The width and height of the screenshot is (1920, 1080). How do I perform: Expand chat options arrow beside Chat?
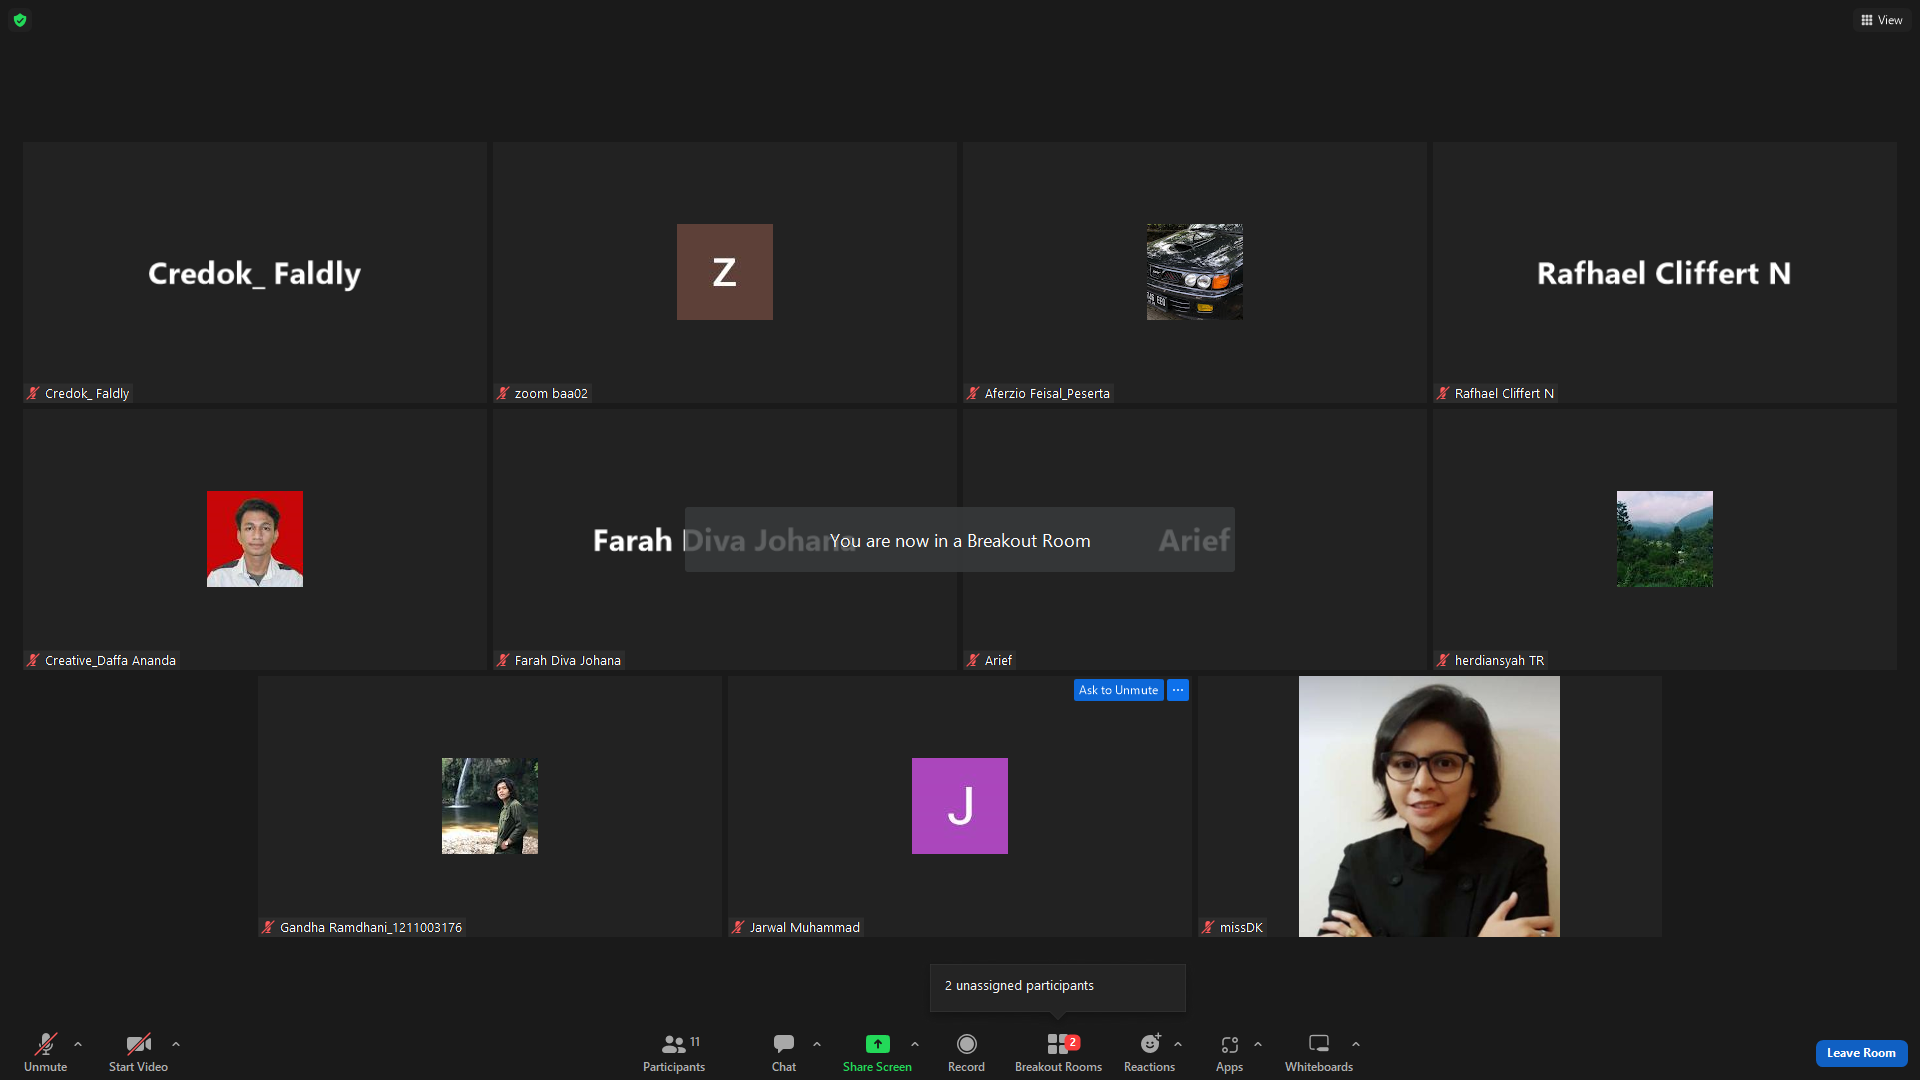(x=817, y=1044)
